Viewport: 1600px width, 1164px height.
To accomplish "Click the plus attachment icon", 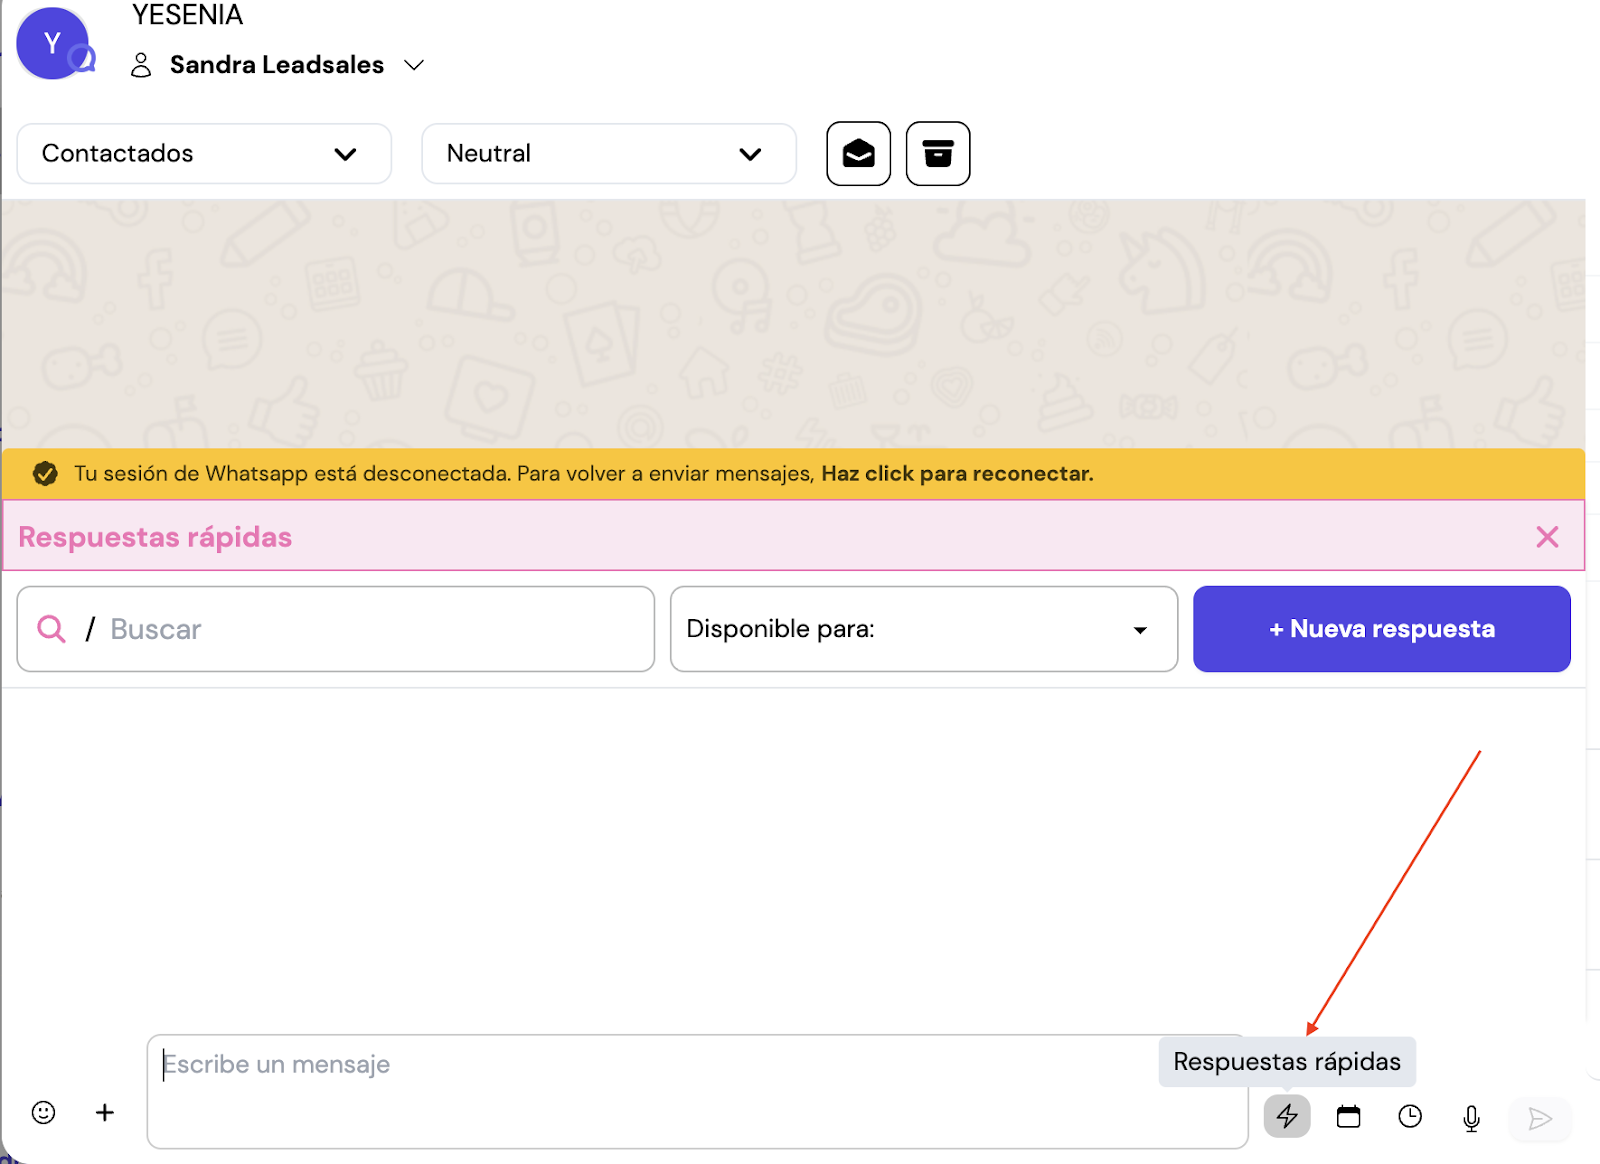I will (105, 1112).
